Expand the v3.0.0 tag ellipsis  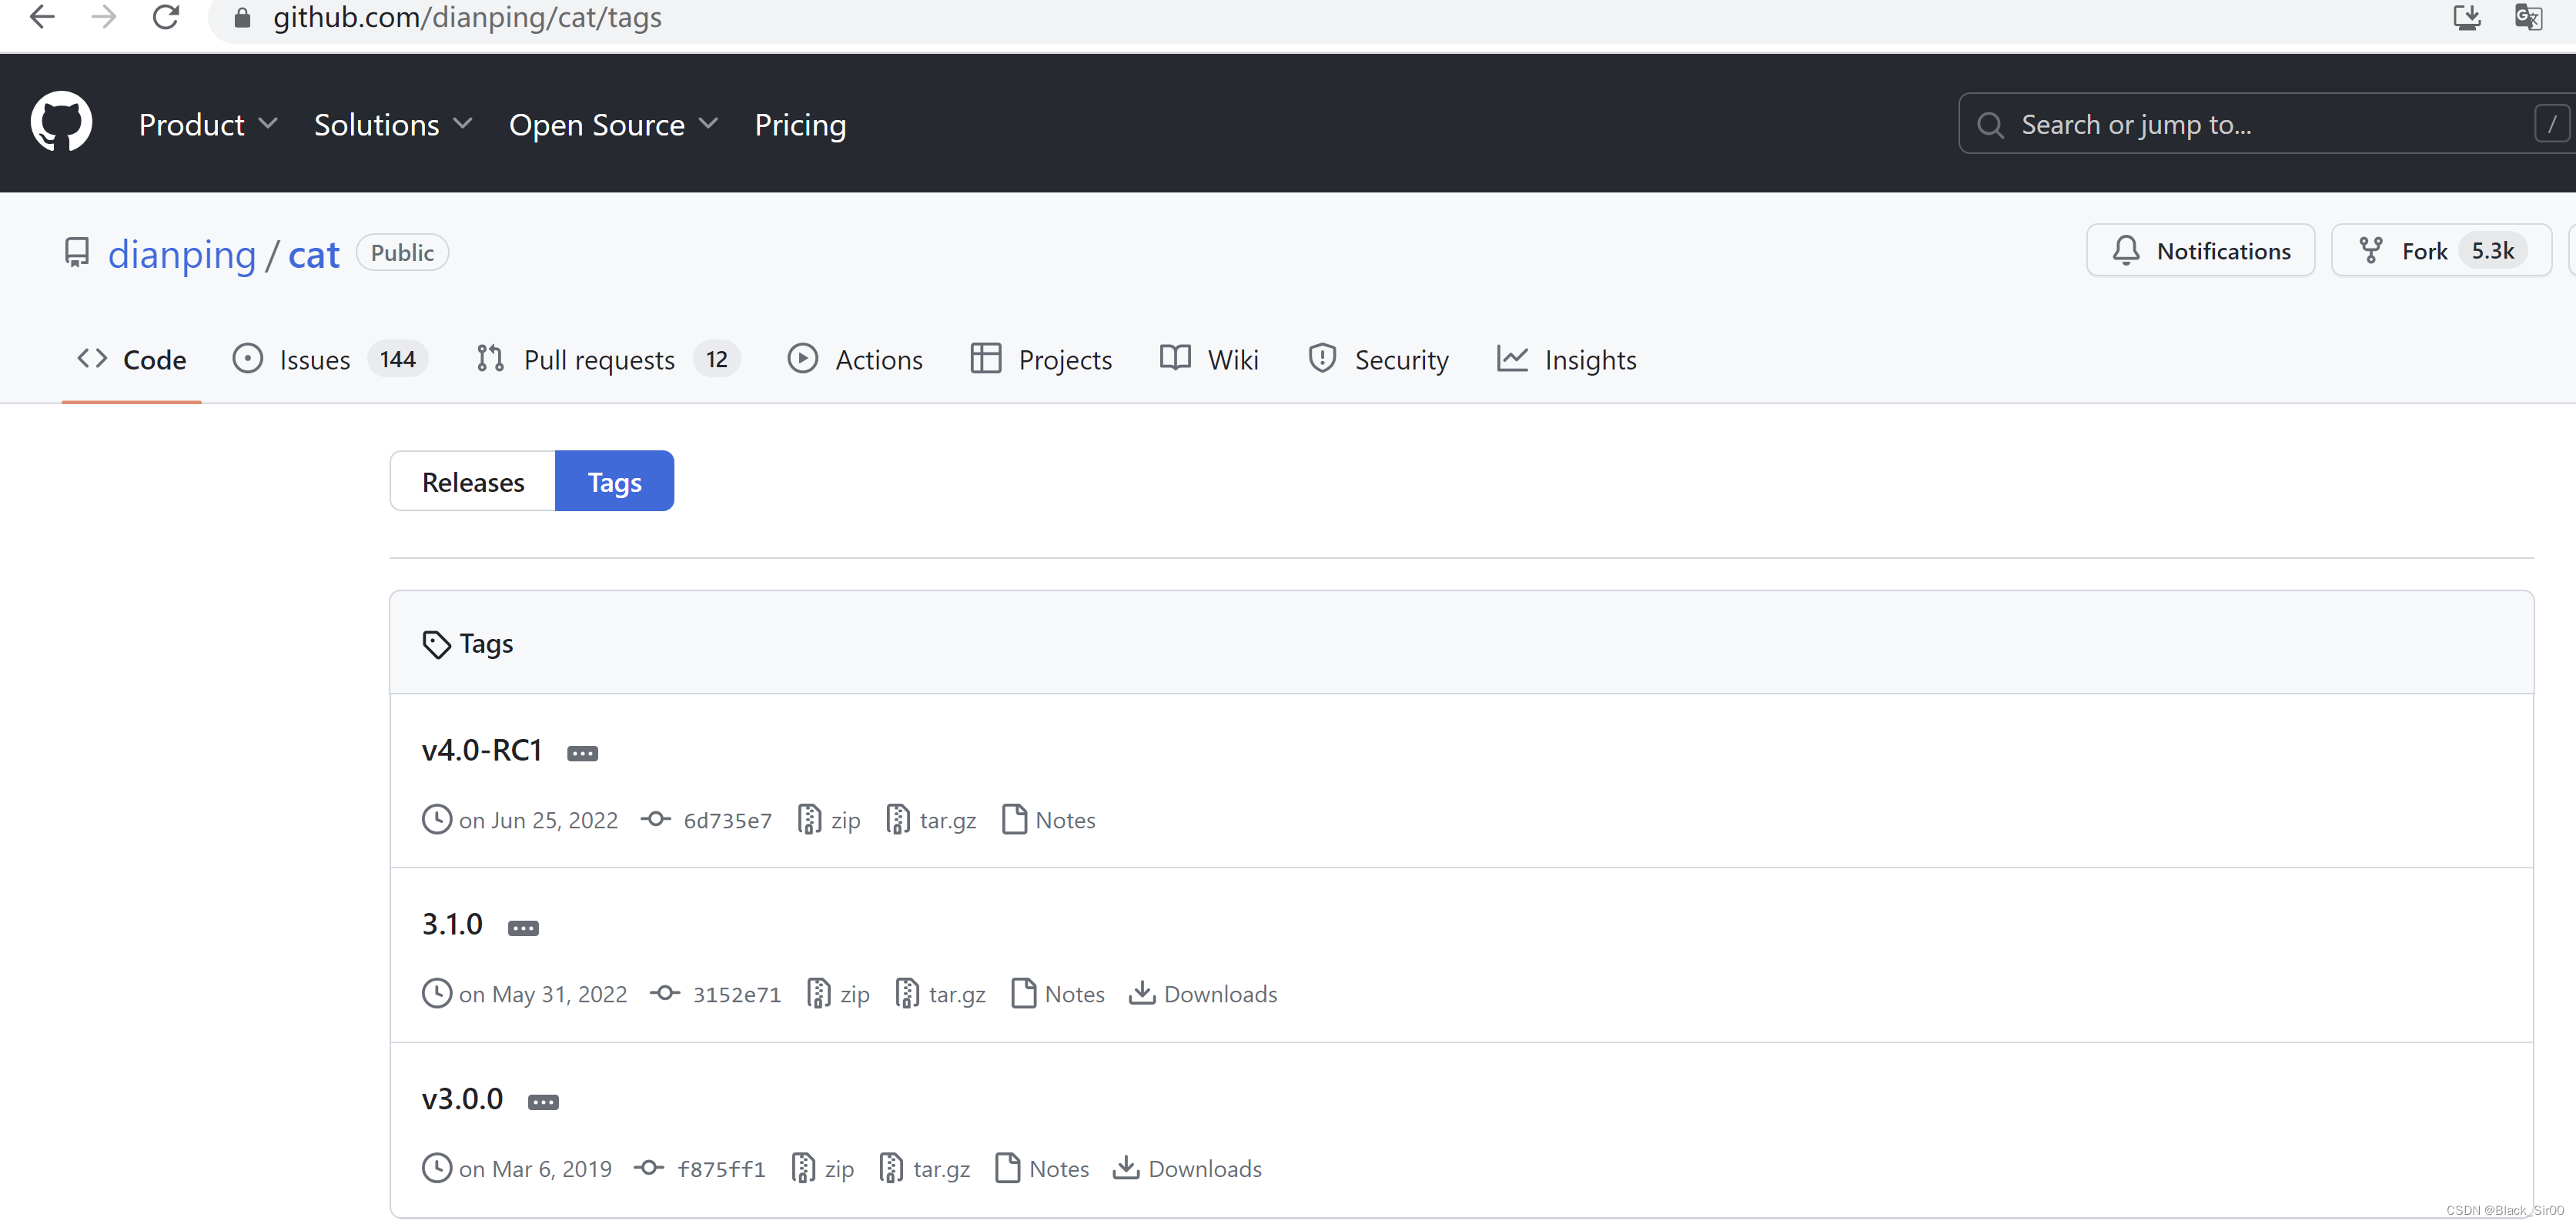[x=543, y=1102]
